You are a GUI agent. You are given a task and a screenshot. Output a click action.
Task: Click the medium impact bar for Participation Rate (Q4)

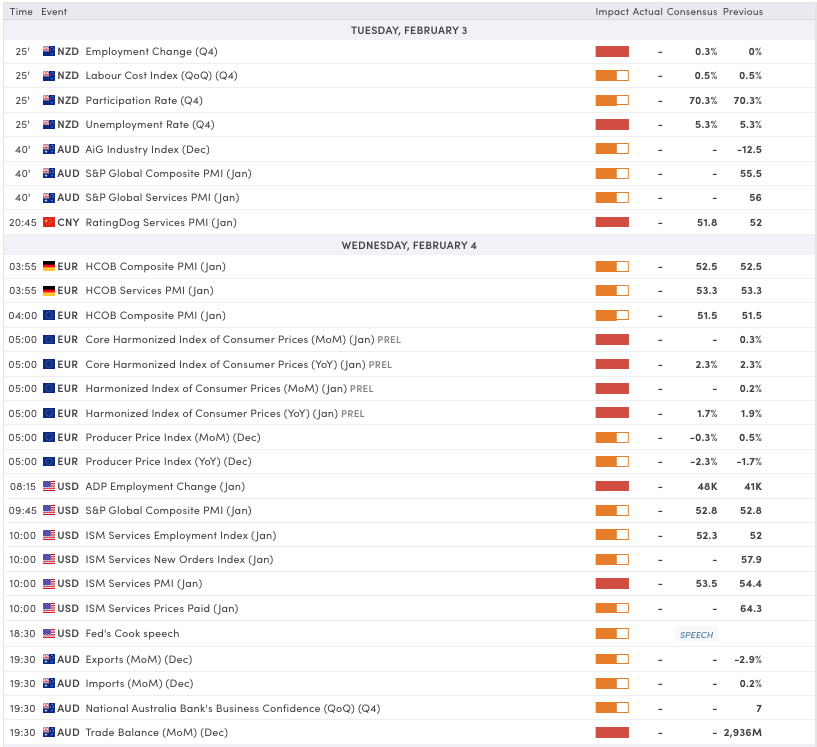pyautogui.click(x=612, y=100)
